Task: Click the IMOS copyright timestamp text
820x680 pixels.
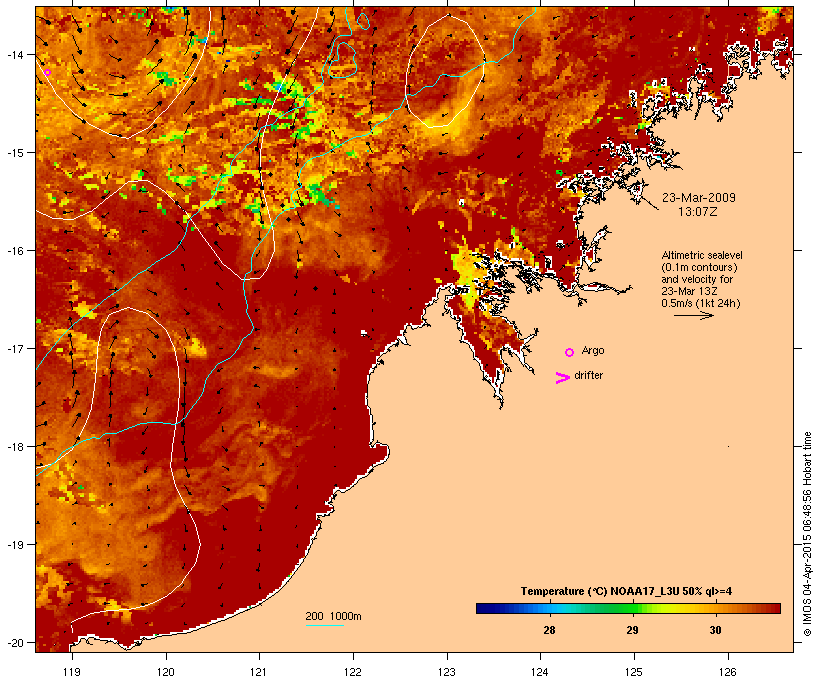Action: (807, 534)
